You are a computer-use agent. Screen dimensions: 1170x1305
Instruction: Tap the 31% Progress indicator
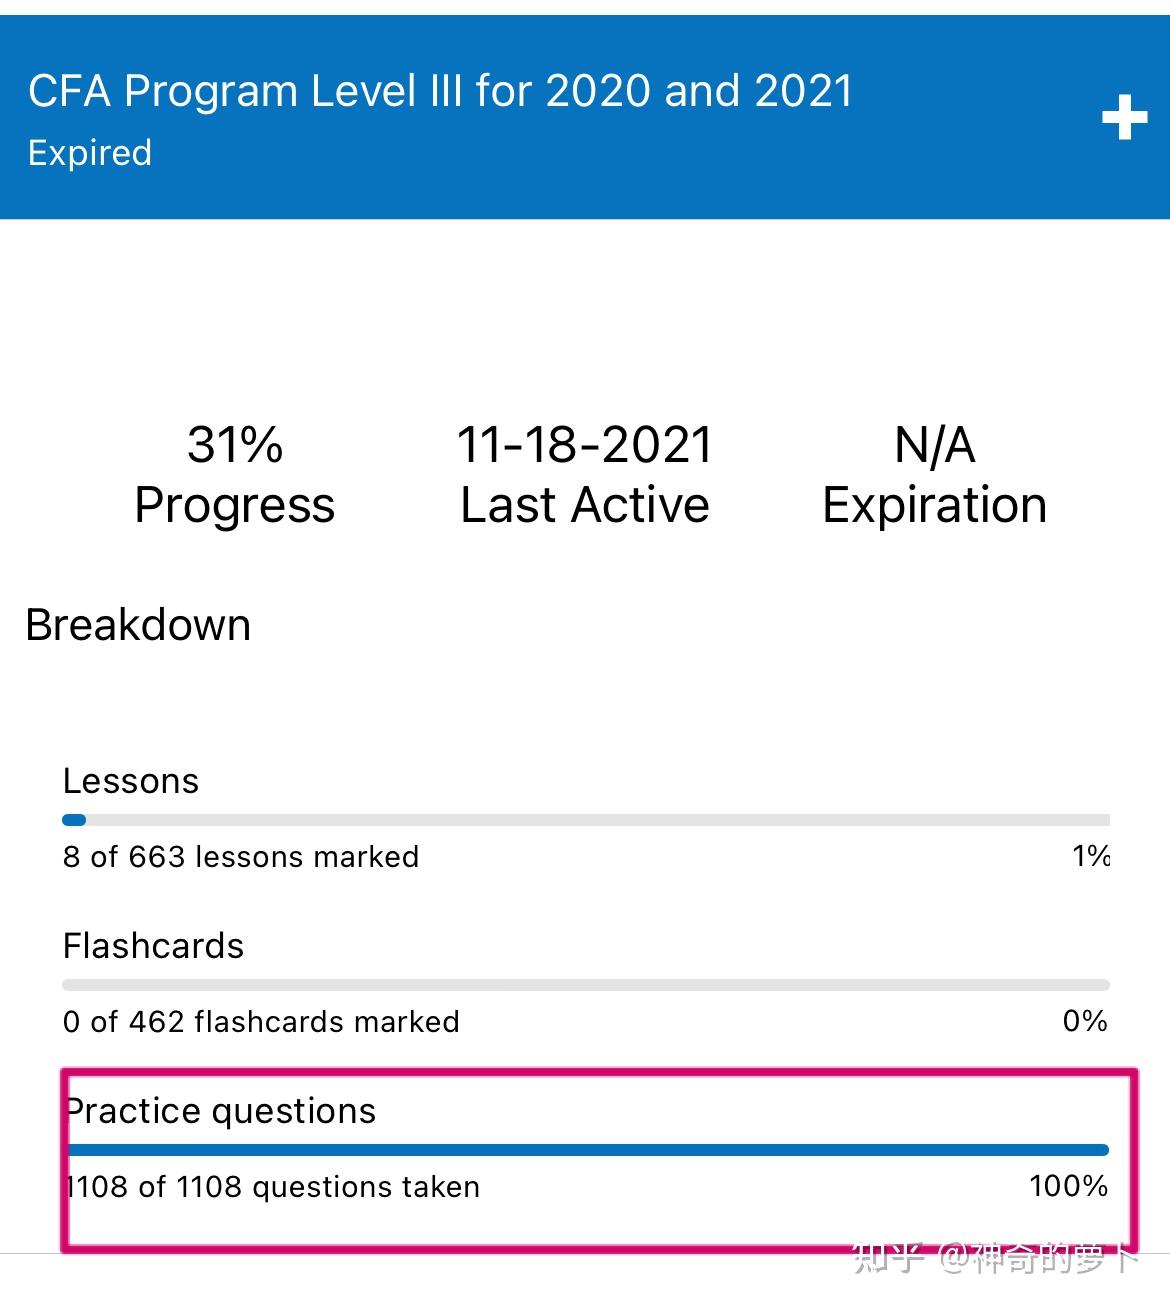click(x=234, y=475)
